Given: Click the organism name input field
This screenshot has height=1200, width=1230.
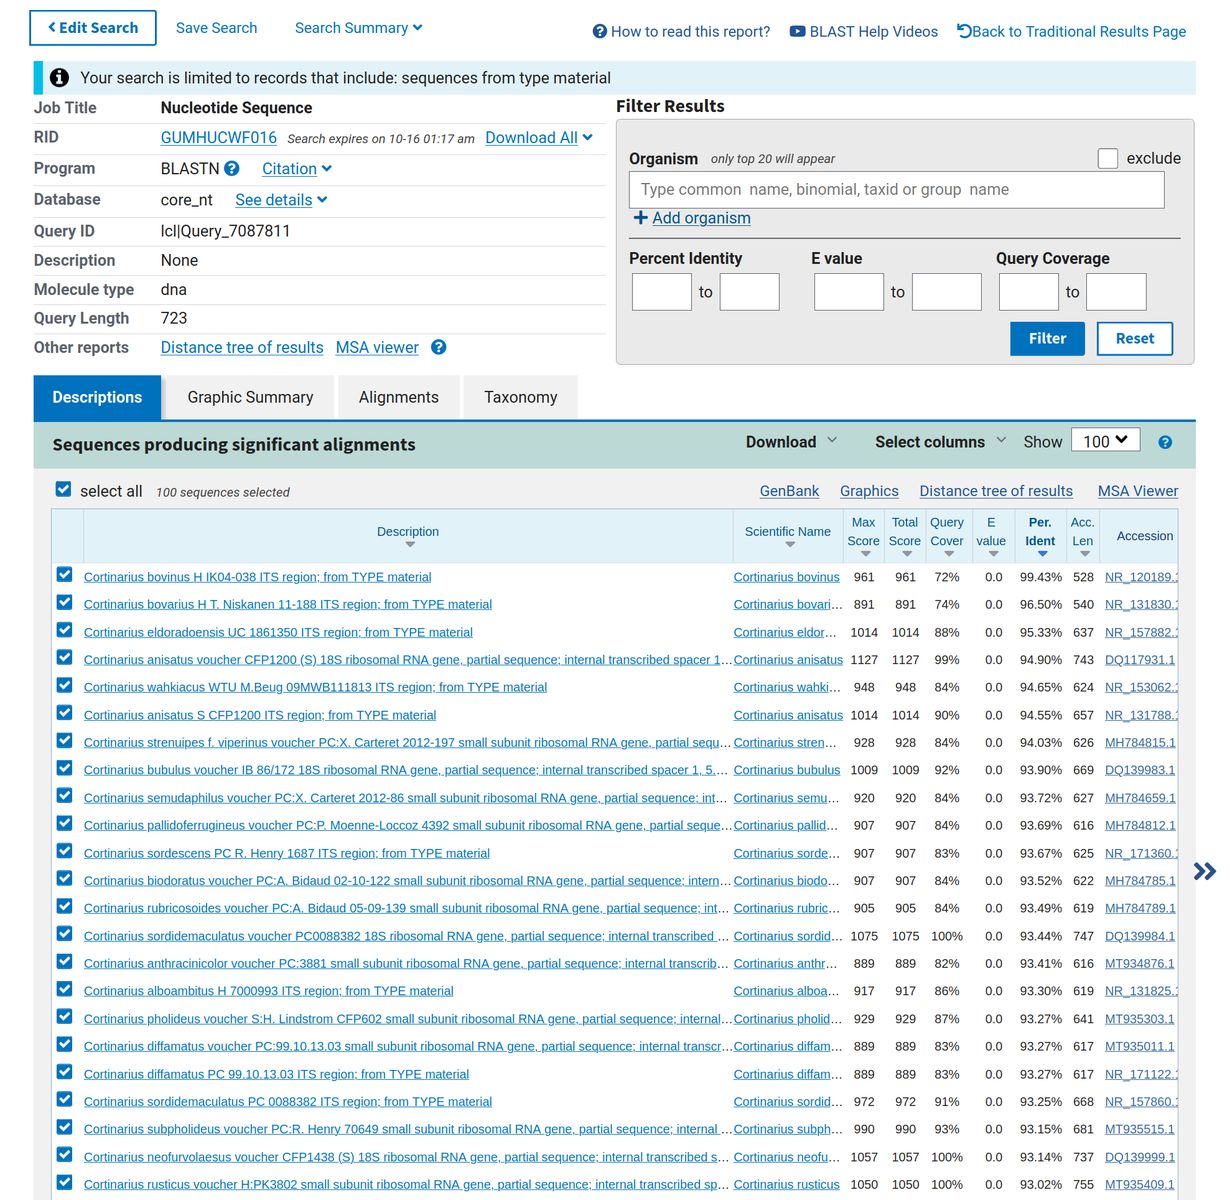Looking at the screenshot, I should (896, 190).
